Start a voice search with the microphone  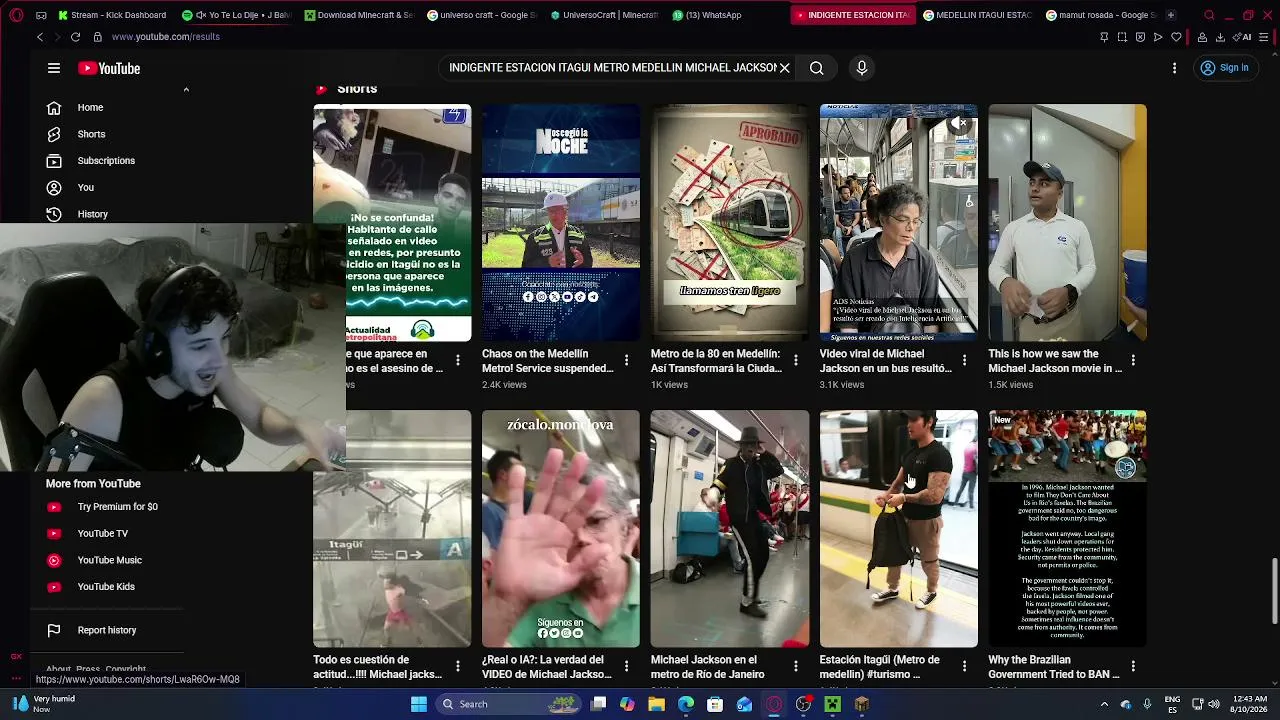pyautogui.click(x=862, y=68)
